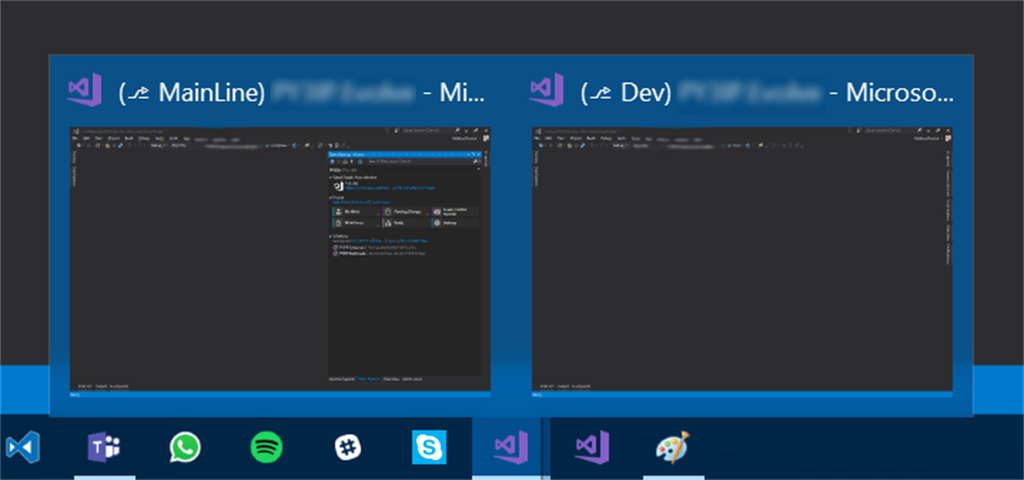This screenshot has width=1024, height=480.
Task: Click the Visual Studio icon beside Paint
Action: click(592, 448)
